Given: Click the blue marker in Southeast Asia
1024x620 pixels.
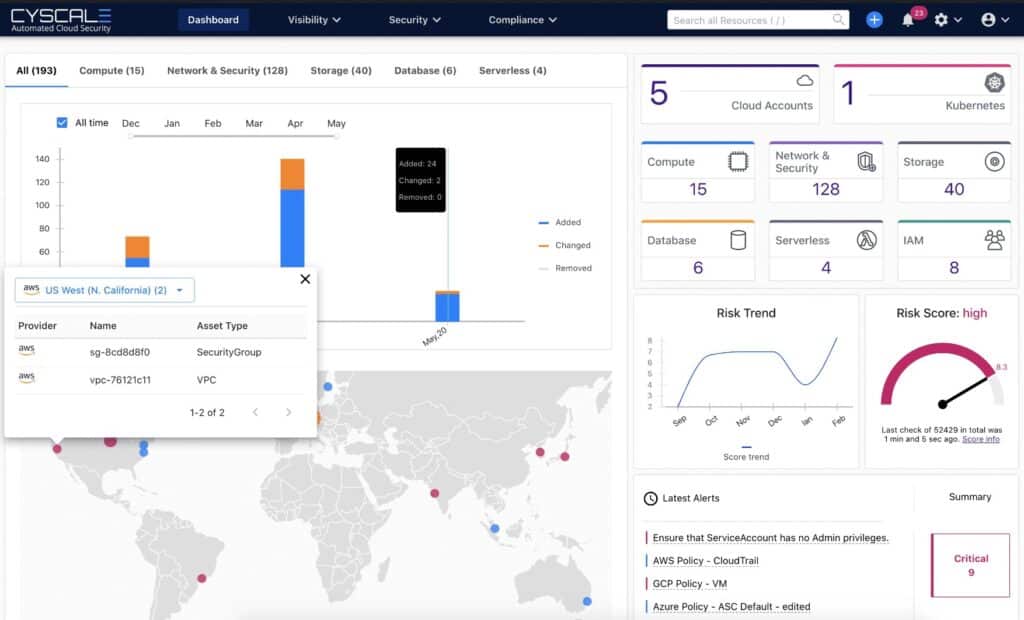Looking at the screenshot, I should click(495, 528).
